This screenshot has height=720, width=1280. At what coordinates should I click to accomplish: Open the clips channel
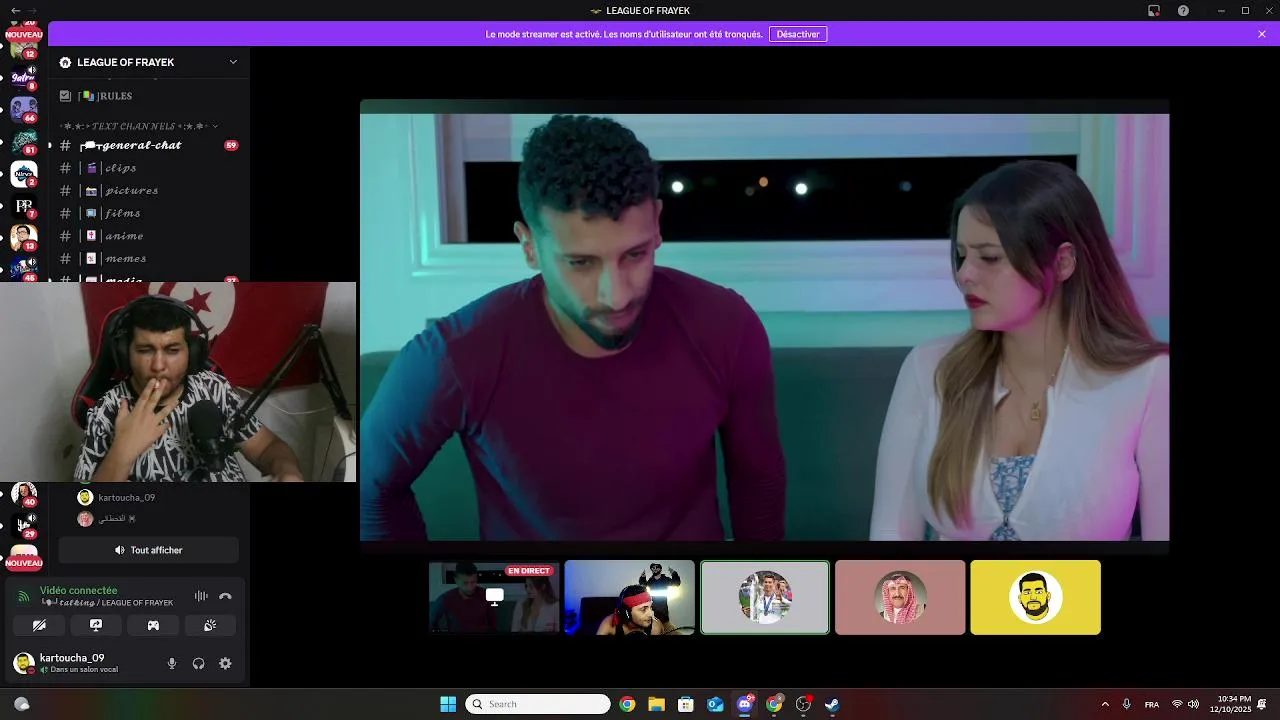148,168
